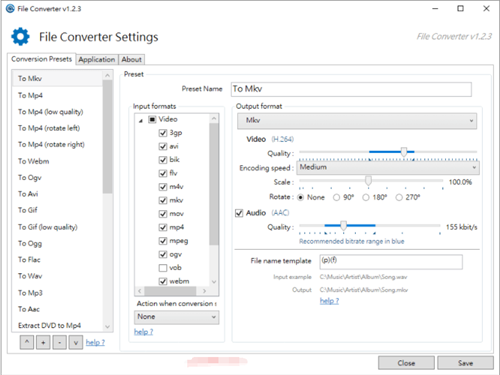Viewport: 500px width, 375px height.
Task: Select the To Wav preset
Action: click(x=57, y=276)
